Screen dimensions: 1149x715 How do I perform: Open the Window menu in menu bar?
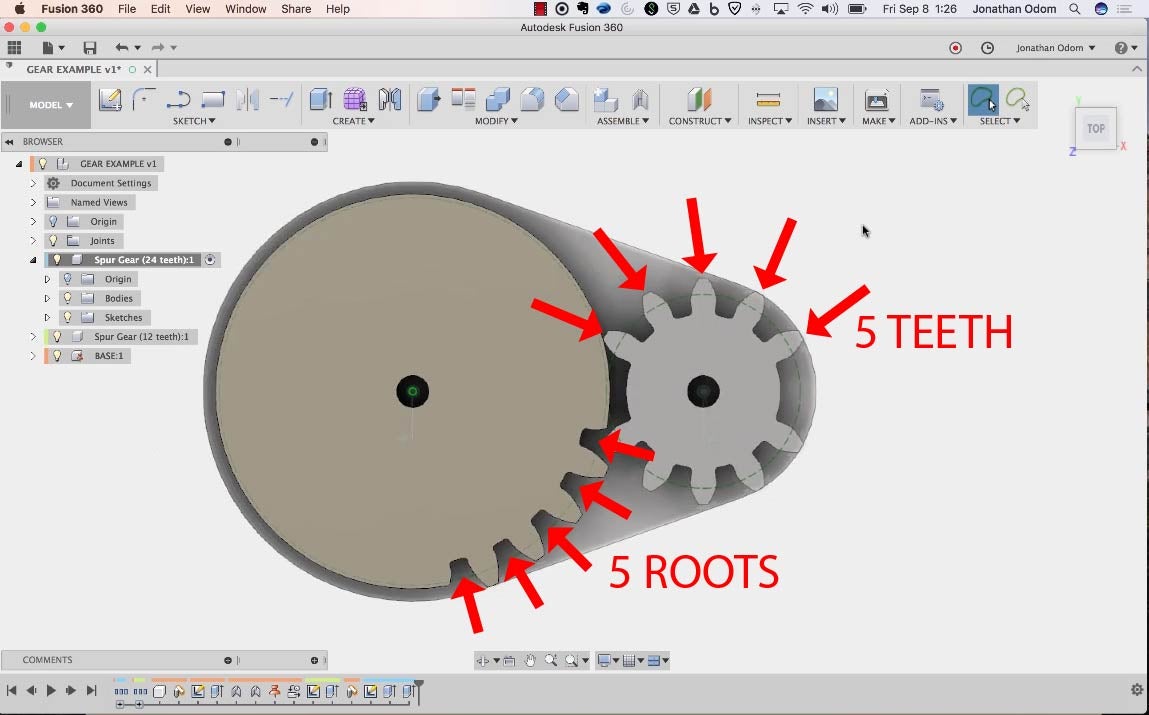click(245, 9)
